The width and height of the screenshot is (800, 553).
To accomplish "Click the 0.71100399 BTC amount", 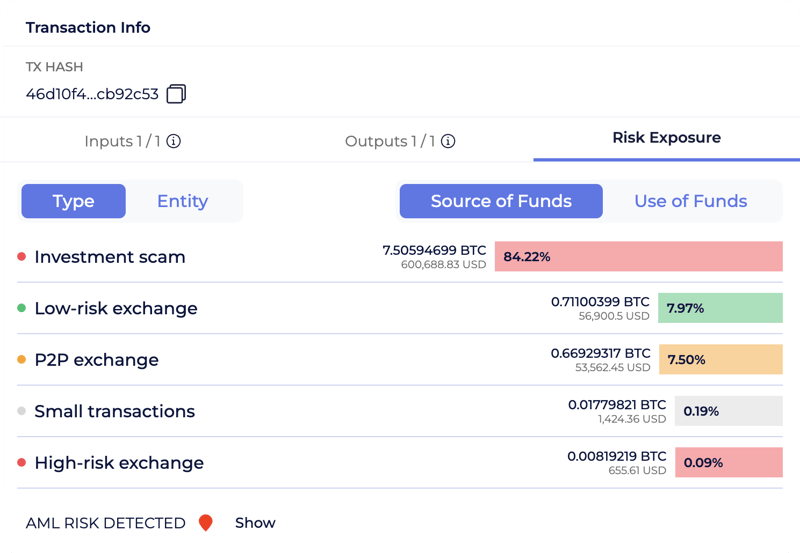I will (600, 302).
